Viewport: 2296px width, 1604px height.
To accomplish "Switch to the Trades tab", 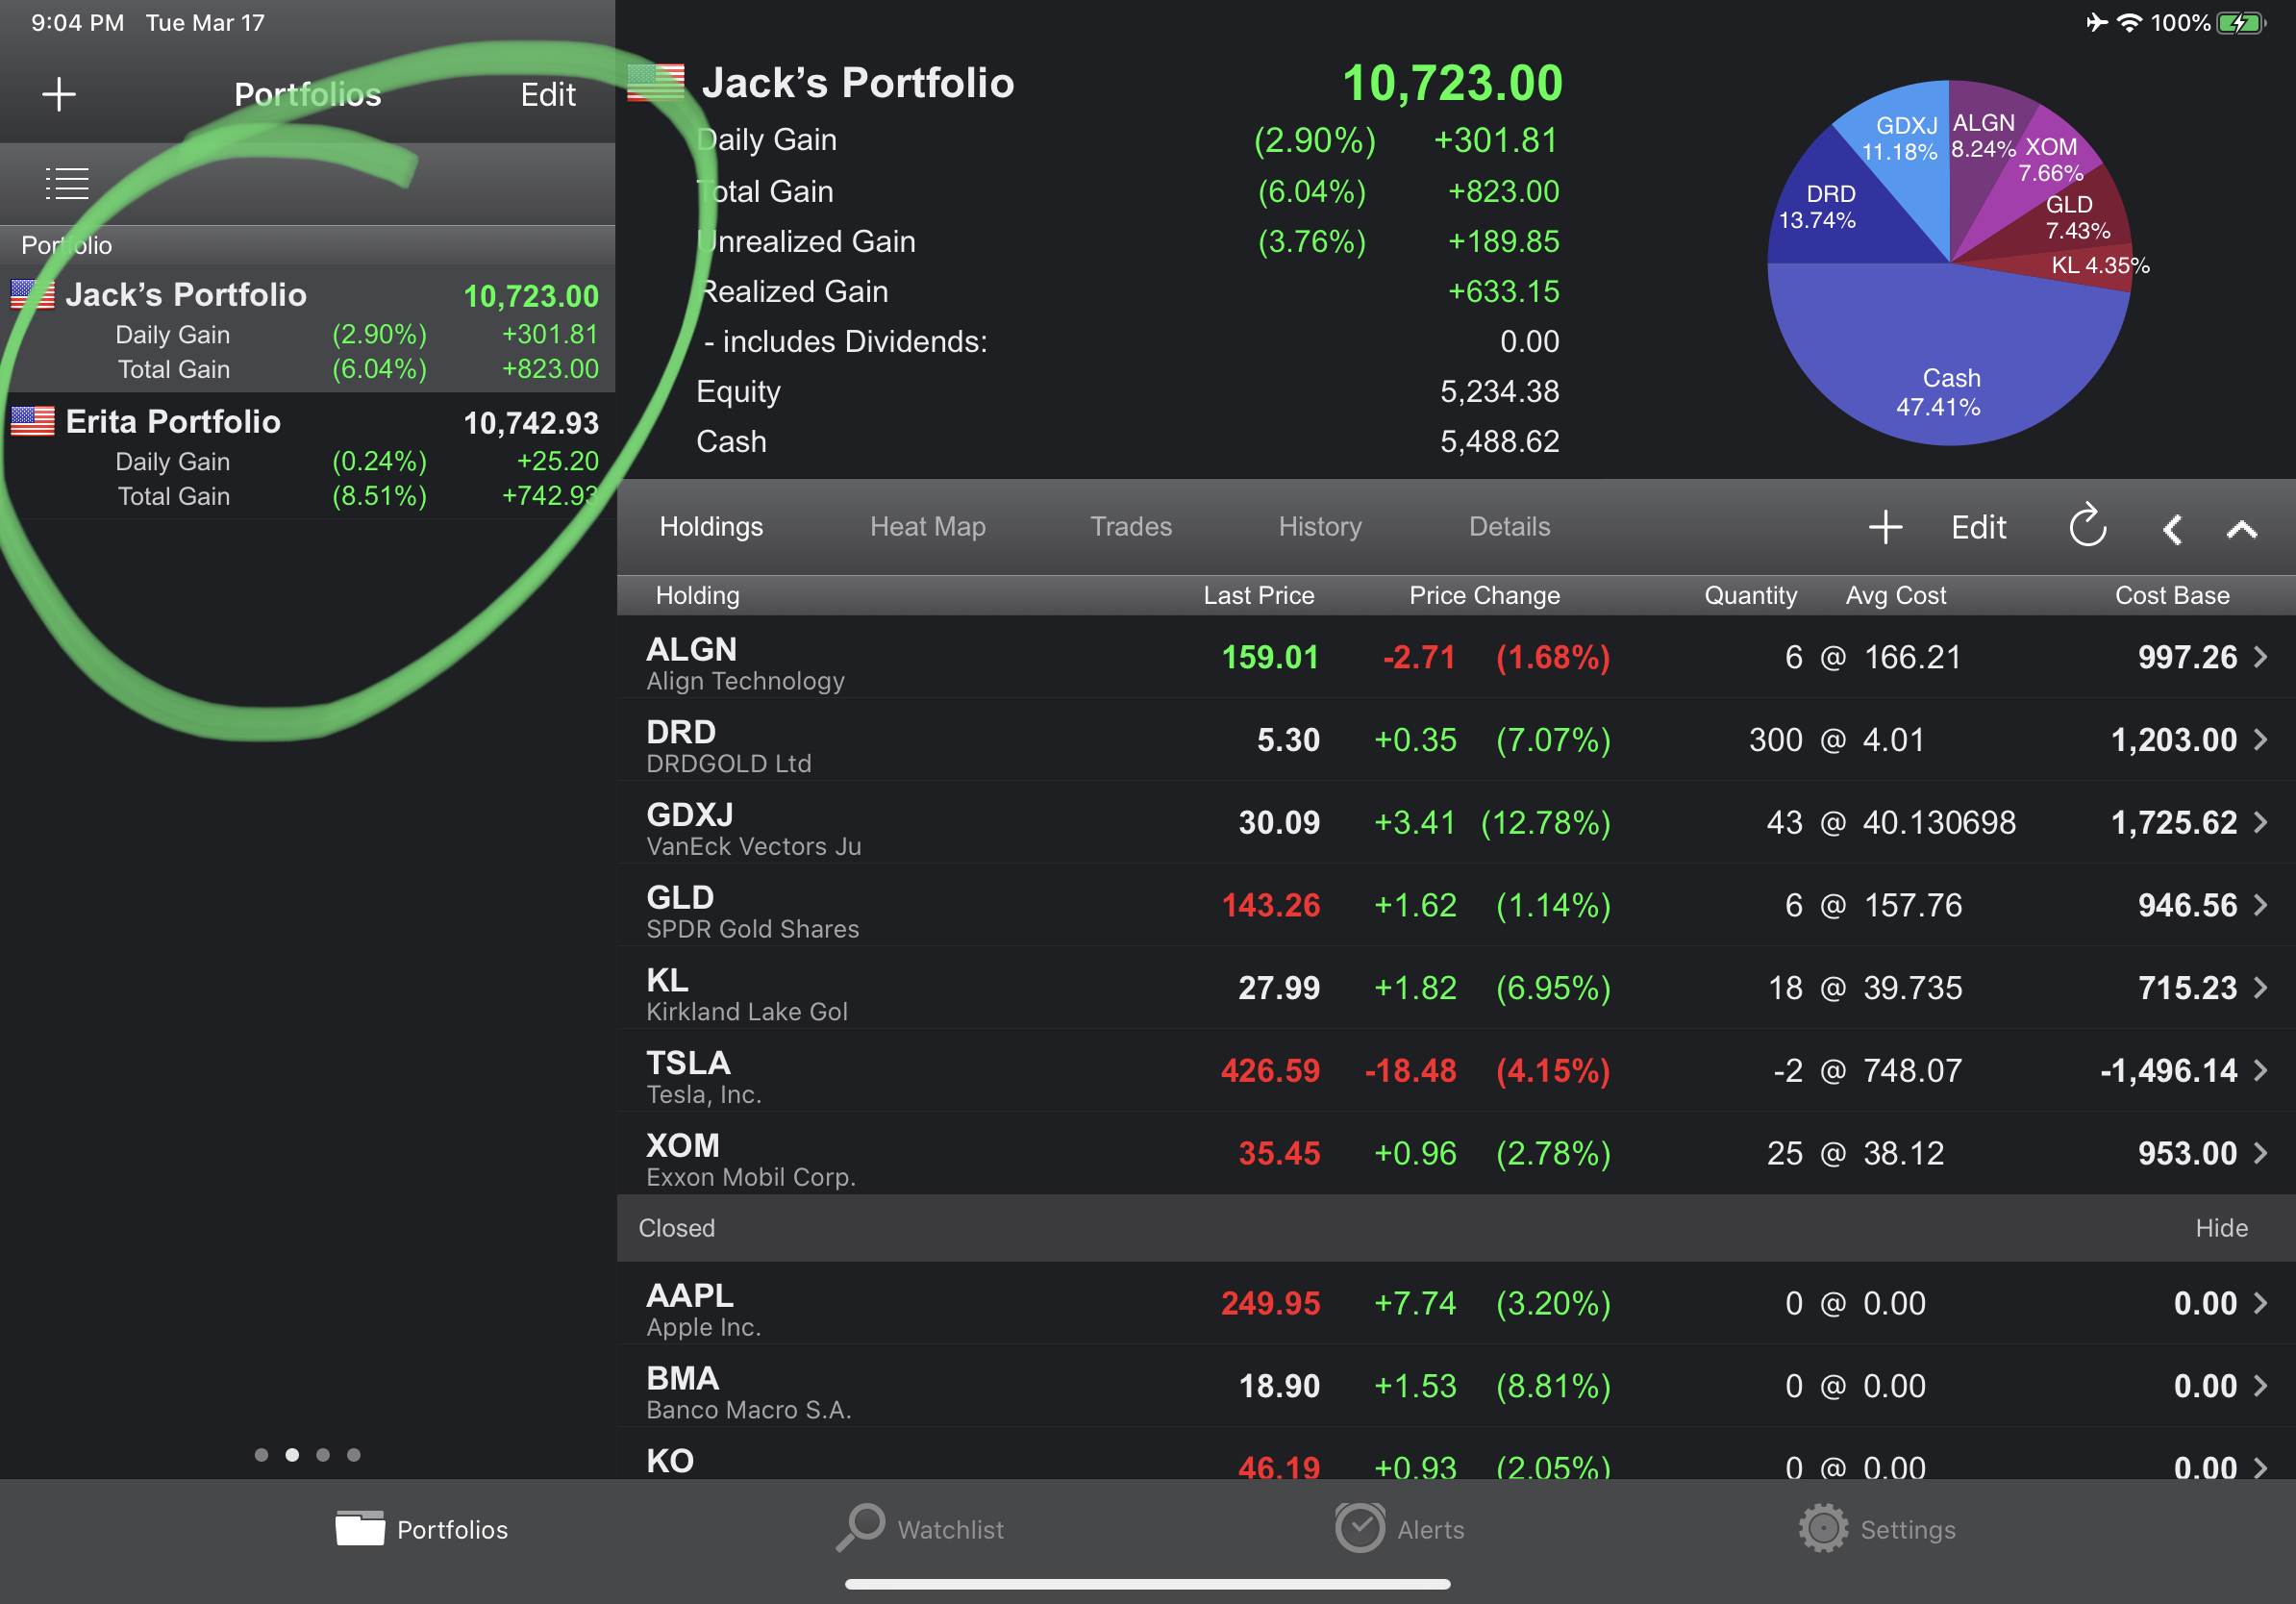I will (1130, 527).
